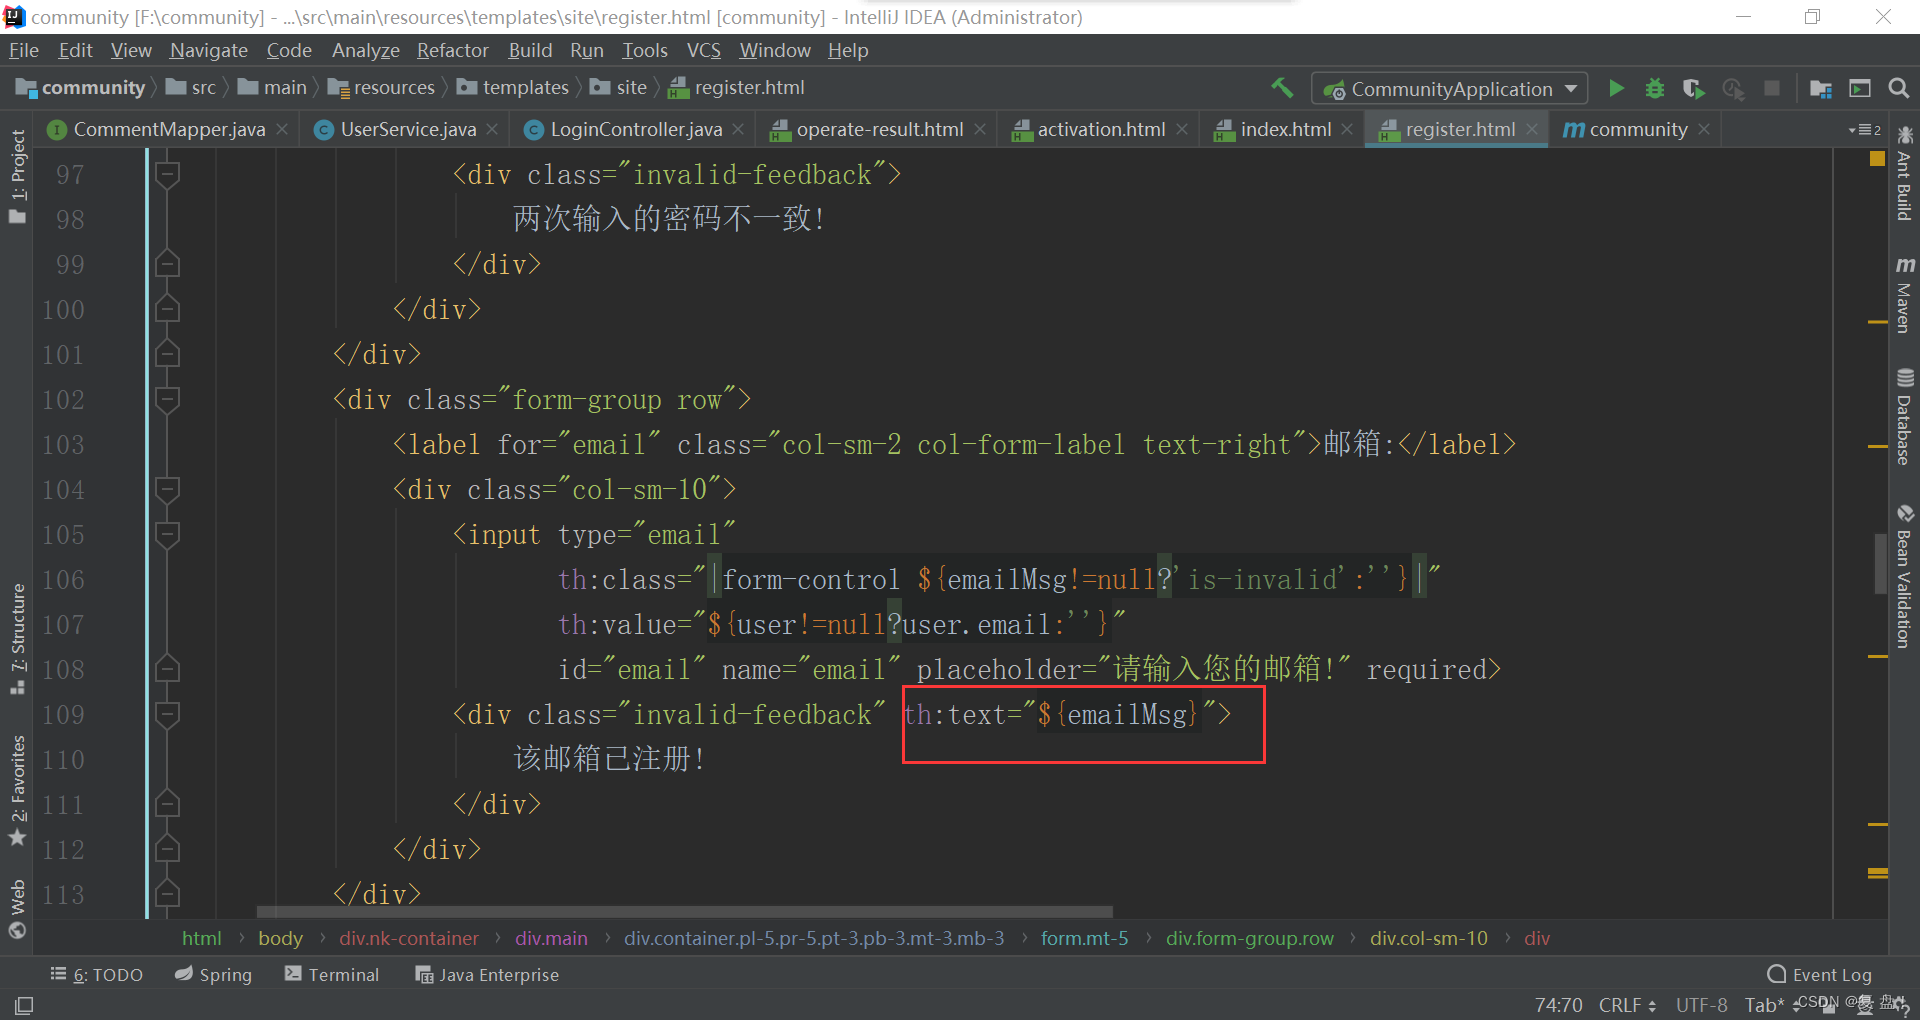Click the Stop square button
1920x1020 pixels.
(1772, 88)
